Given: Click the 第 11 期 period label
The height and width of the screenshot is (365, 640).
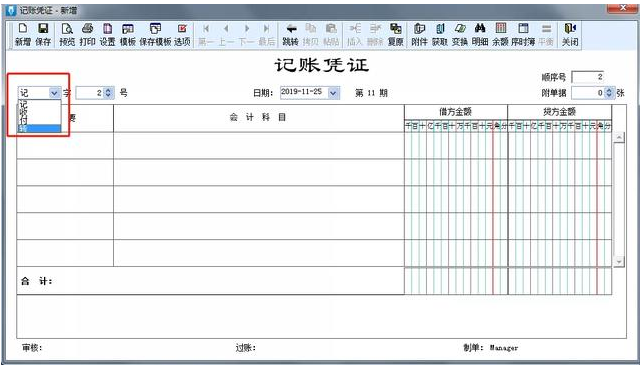Looking at the screenshot, I should [x=371, y=93].
